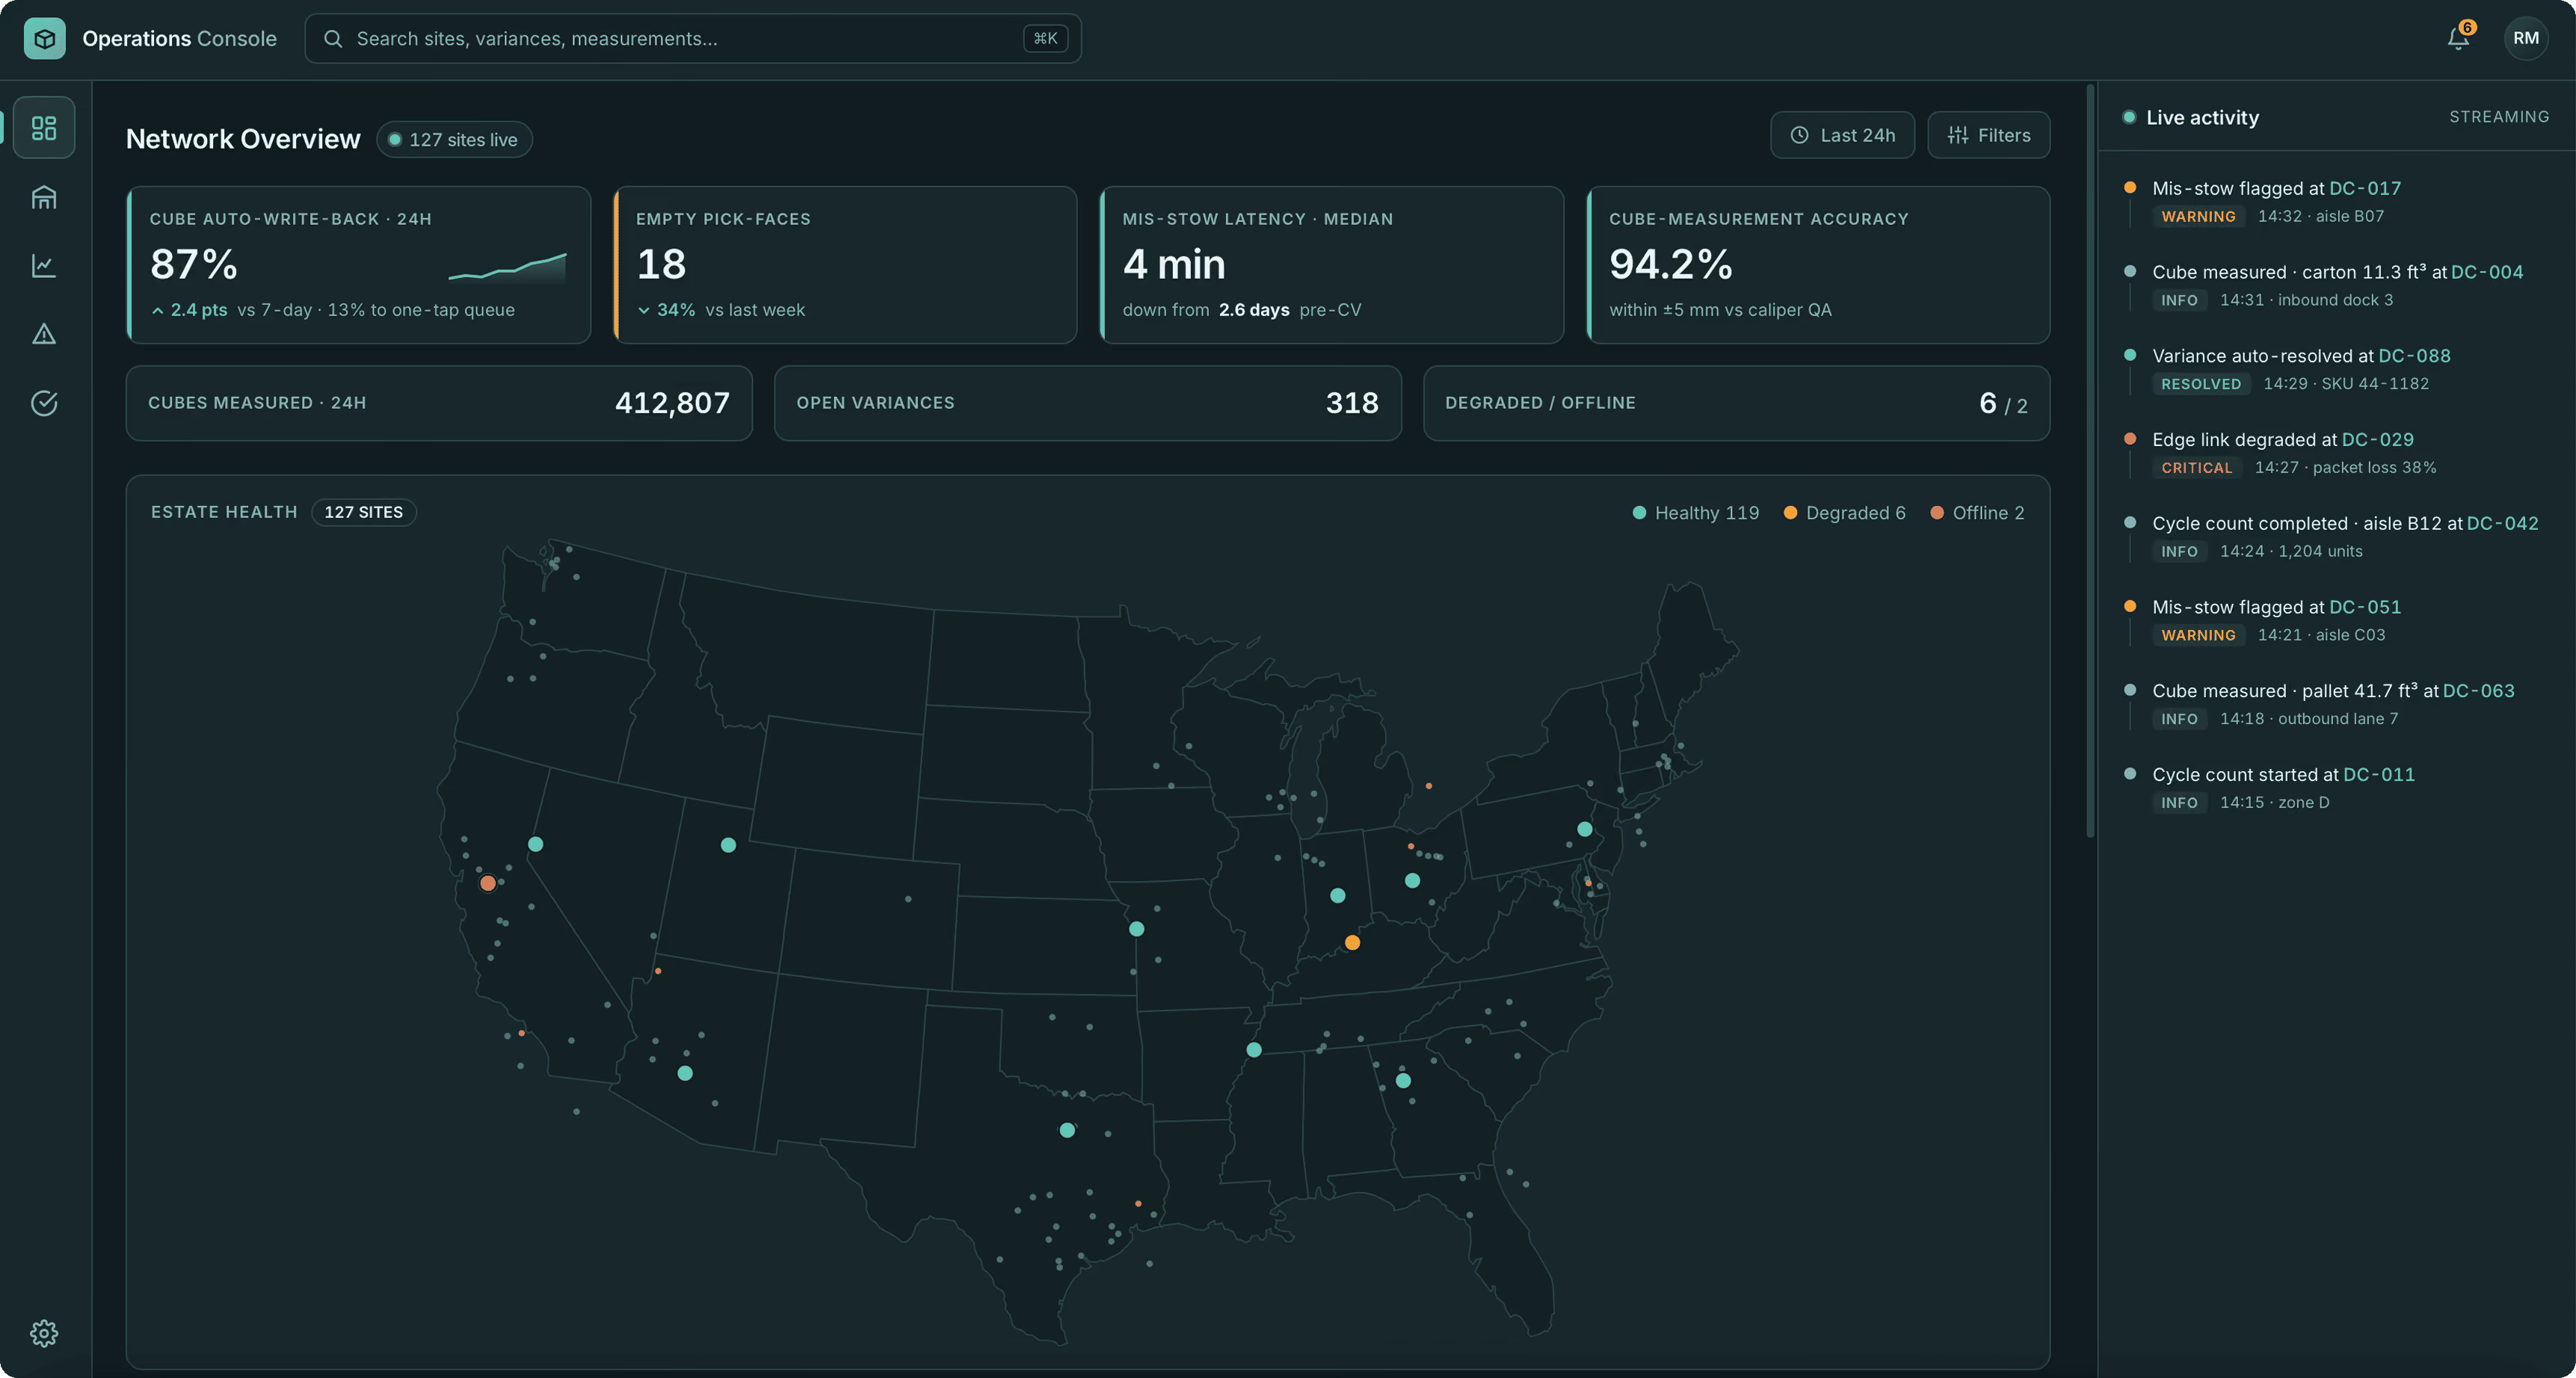This screenshot has width=2576, height=1378.
Task: Open DC-011 link in cycle count started
Action: point(2378,775)
